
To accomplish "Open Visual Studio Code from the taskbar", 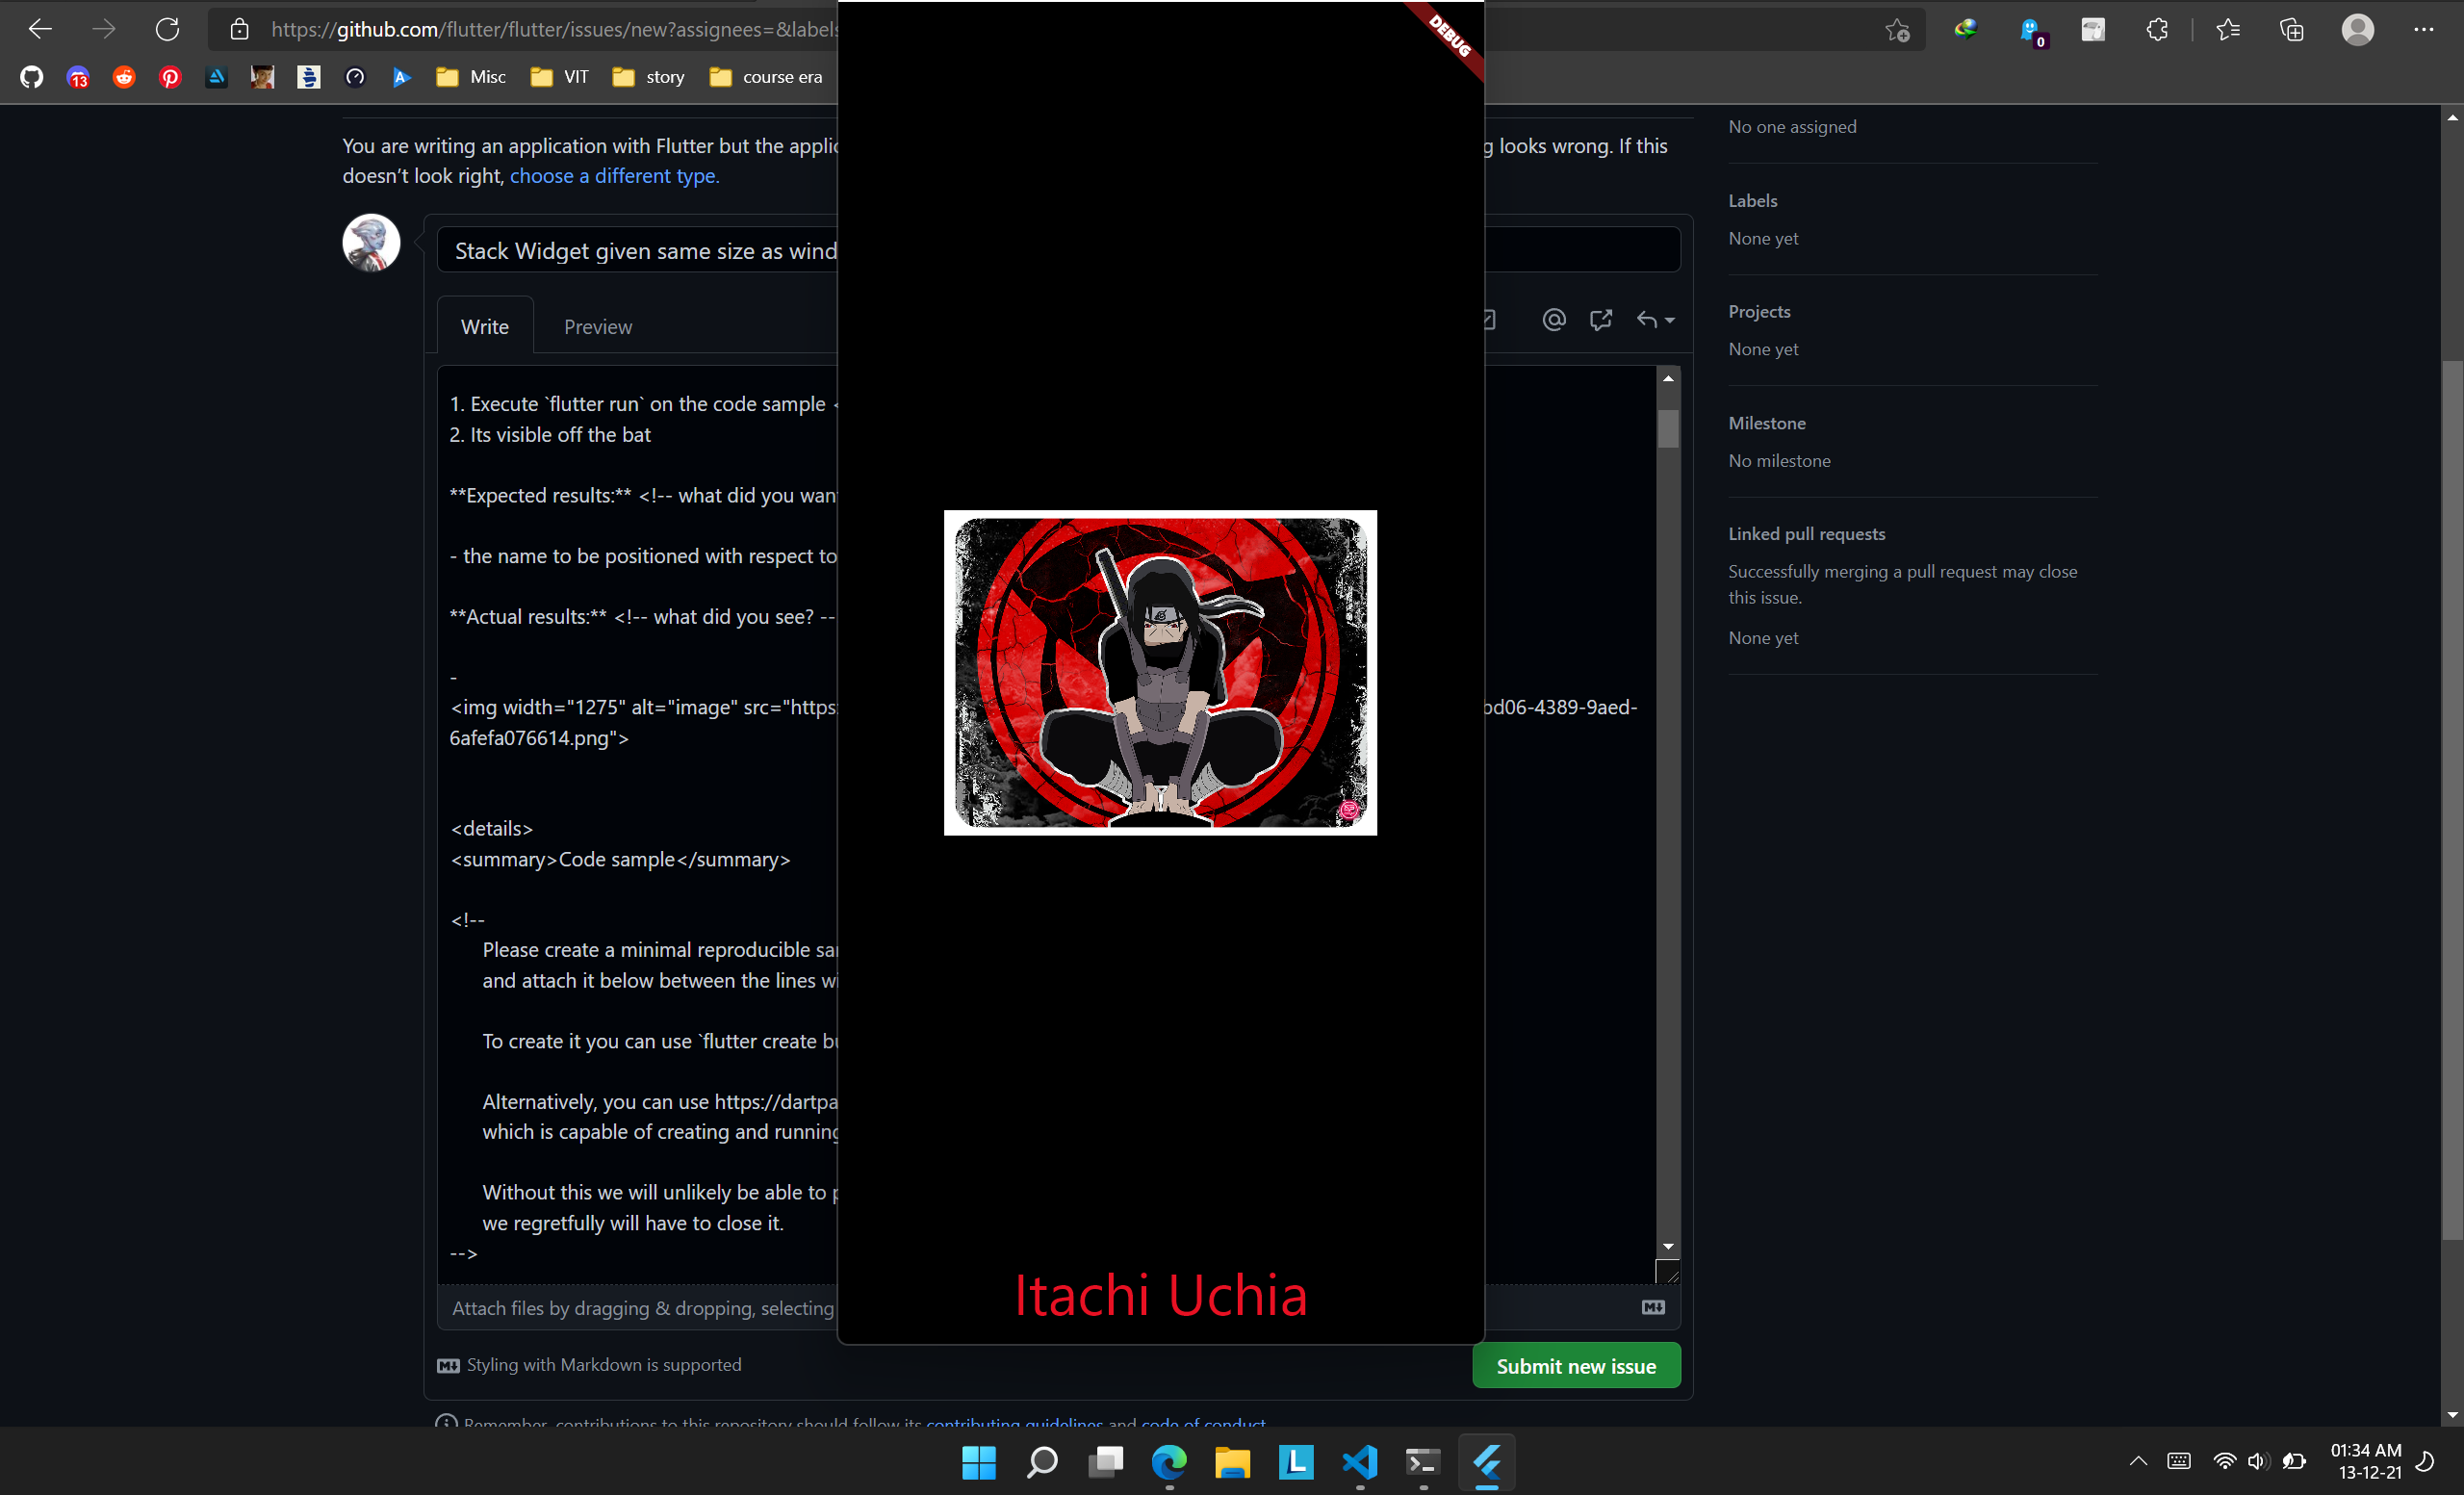I will tap(1360, 1462).
